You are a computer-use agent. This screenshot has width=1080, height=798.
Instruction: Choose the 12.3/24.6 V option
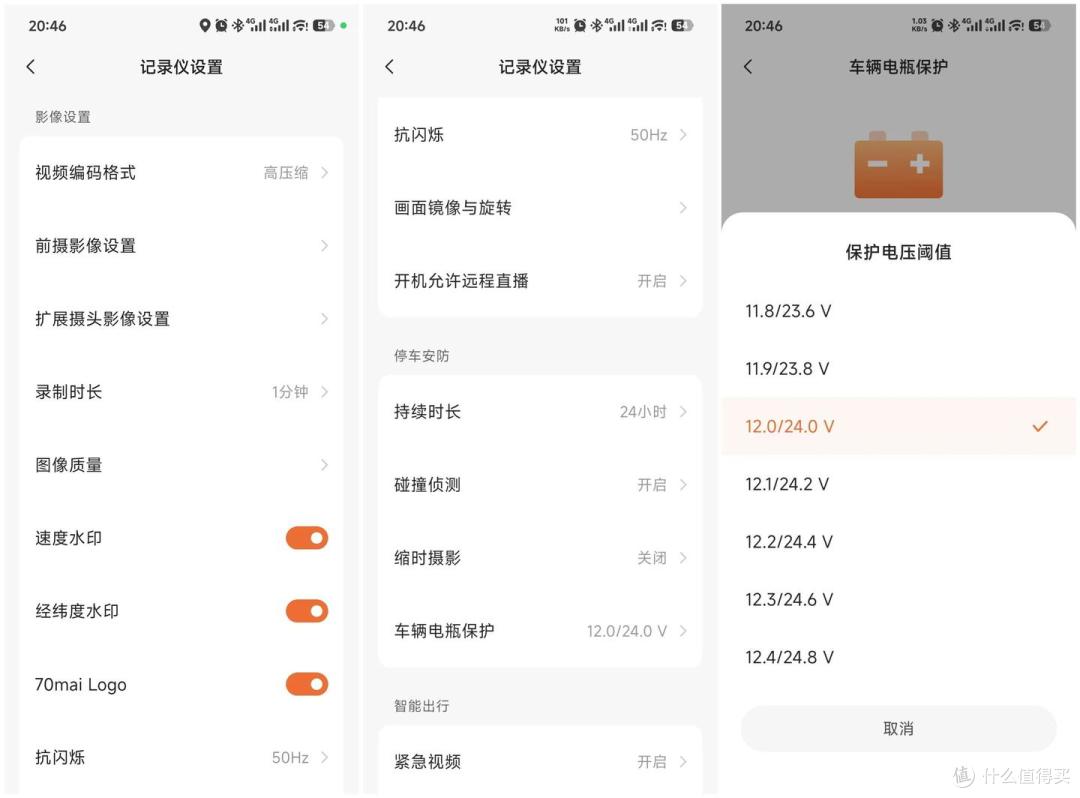tap(898, 600)
